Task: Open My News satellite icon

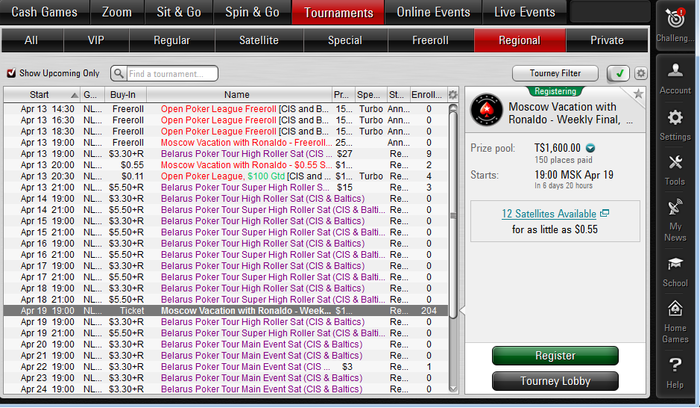Action: [675, 208]
